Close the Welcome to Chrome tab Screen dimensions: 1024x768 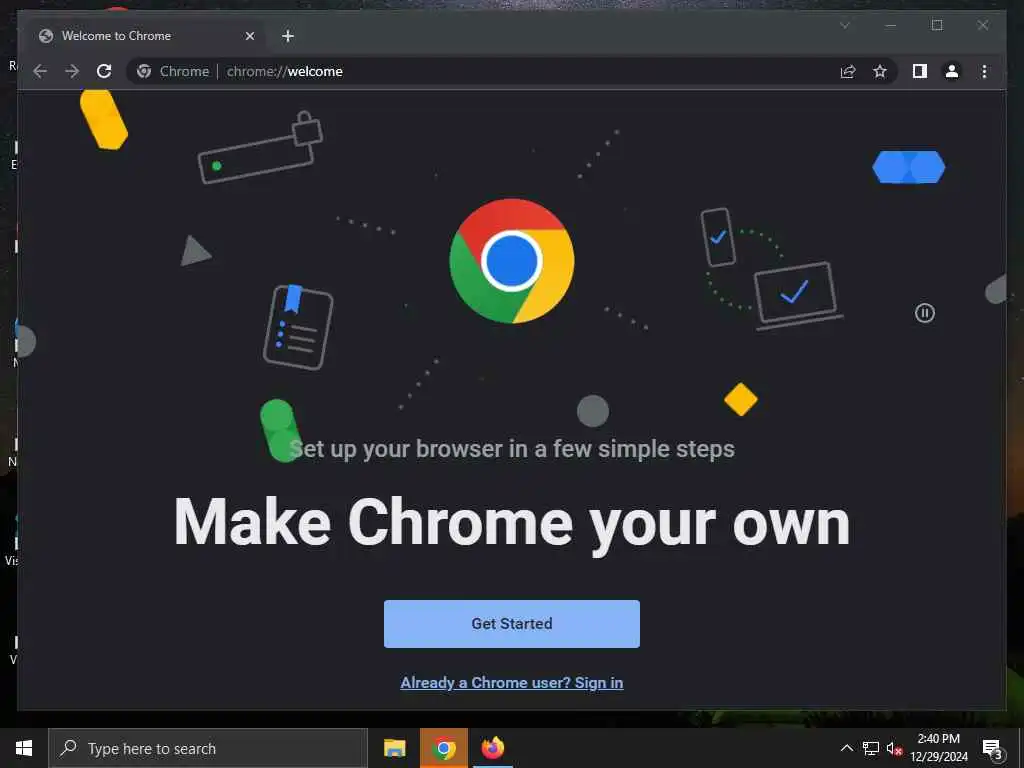point(249,36)
